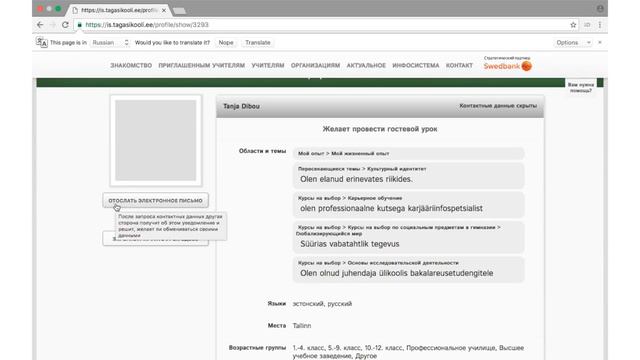Viewport: 640px width, 360px height.
Task: Click 'Курсы на выбор > Карьерное обучение' label
Action: click(350, 198)
